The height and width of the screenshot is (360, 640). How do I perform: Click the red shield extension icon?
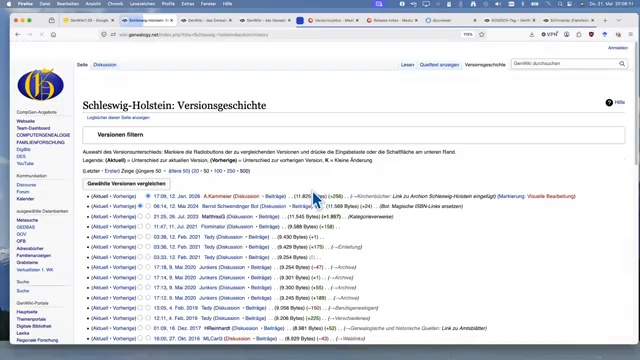click(591, 35)
